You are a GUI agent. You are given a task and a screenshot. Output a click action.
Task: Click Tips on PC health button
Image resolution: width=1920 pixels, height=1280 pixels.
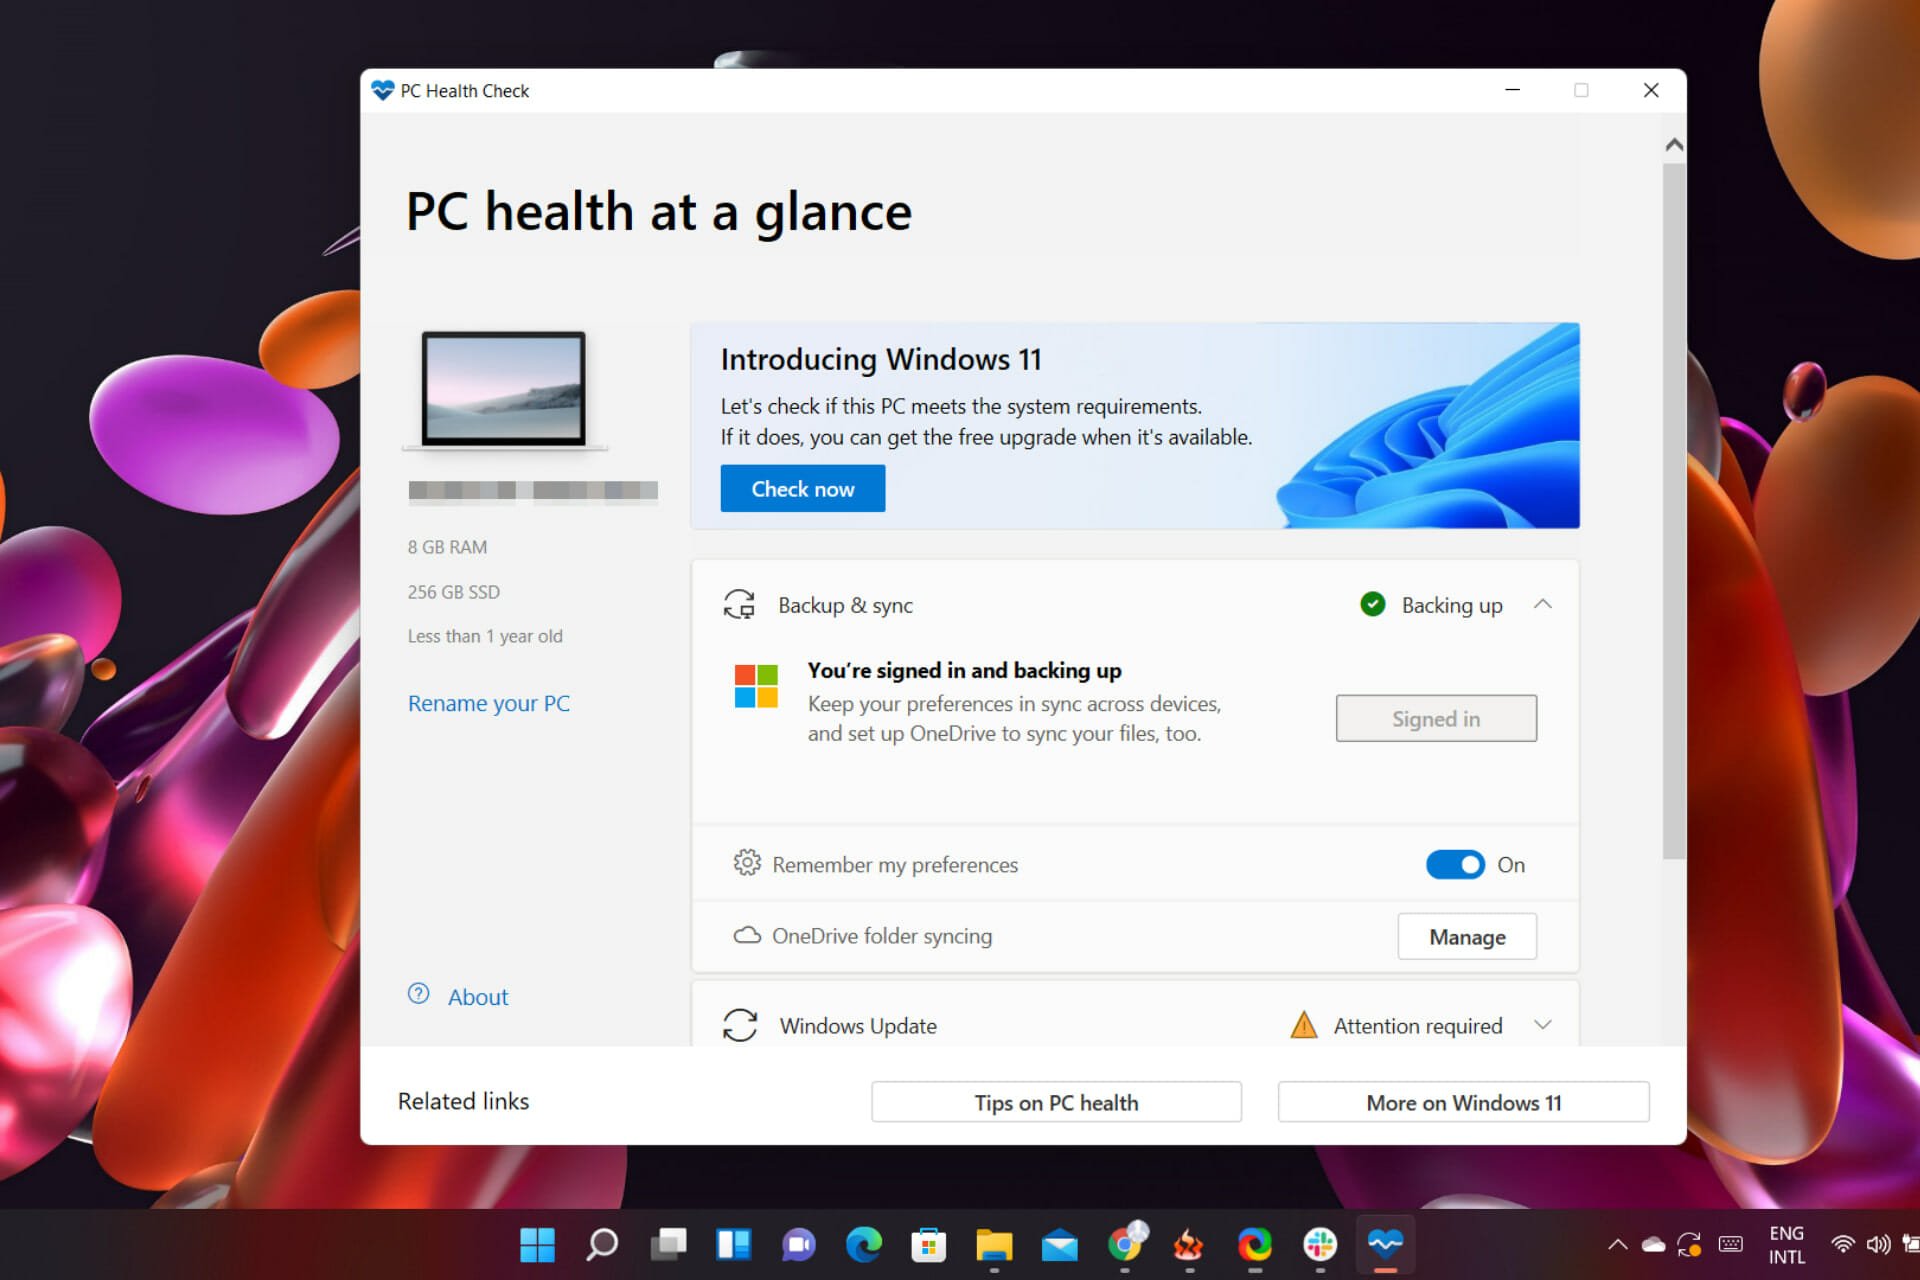tap(1016, 1099)
